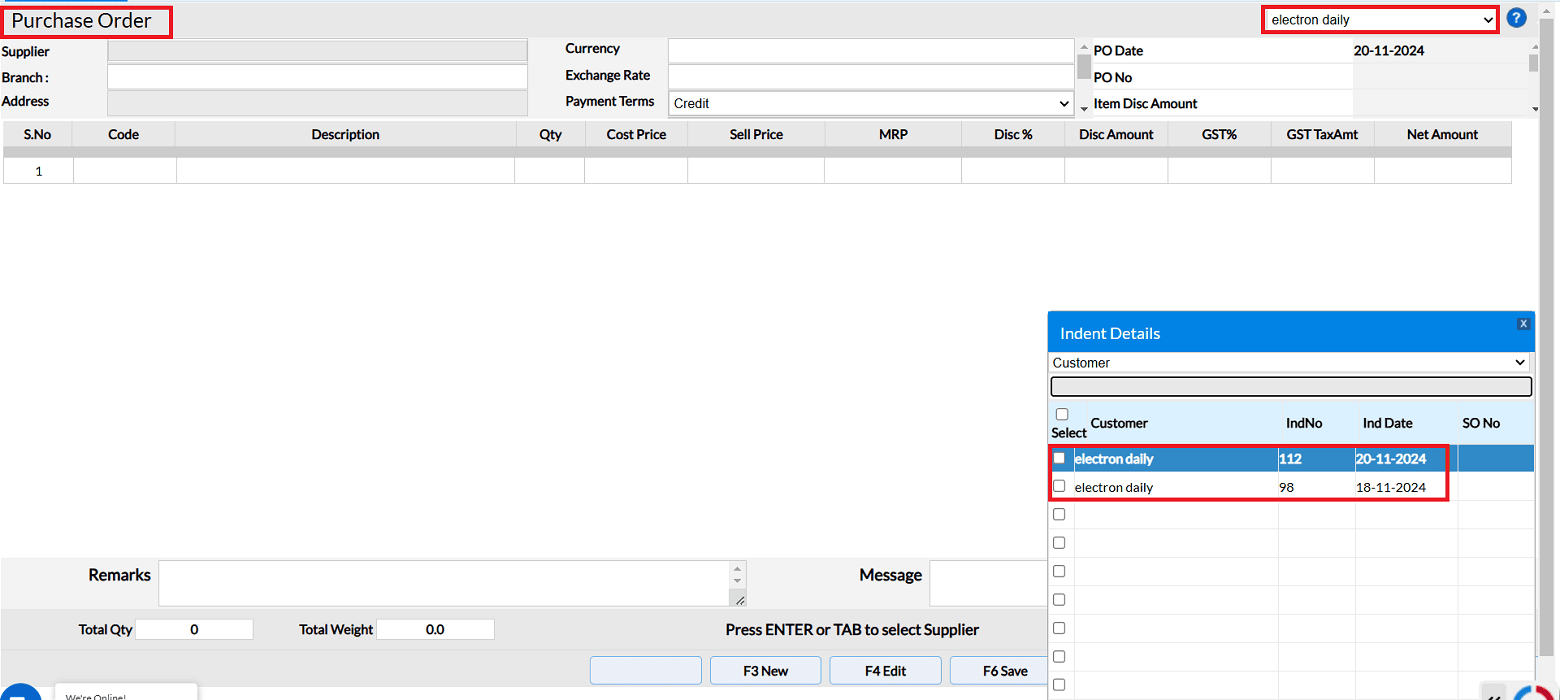Close the Indent Details popup
1560x700 pixels.
tap(1523, 324)
